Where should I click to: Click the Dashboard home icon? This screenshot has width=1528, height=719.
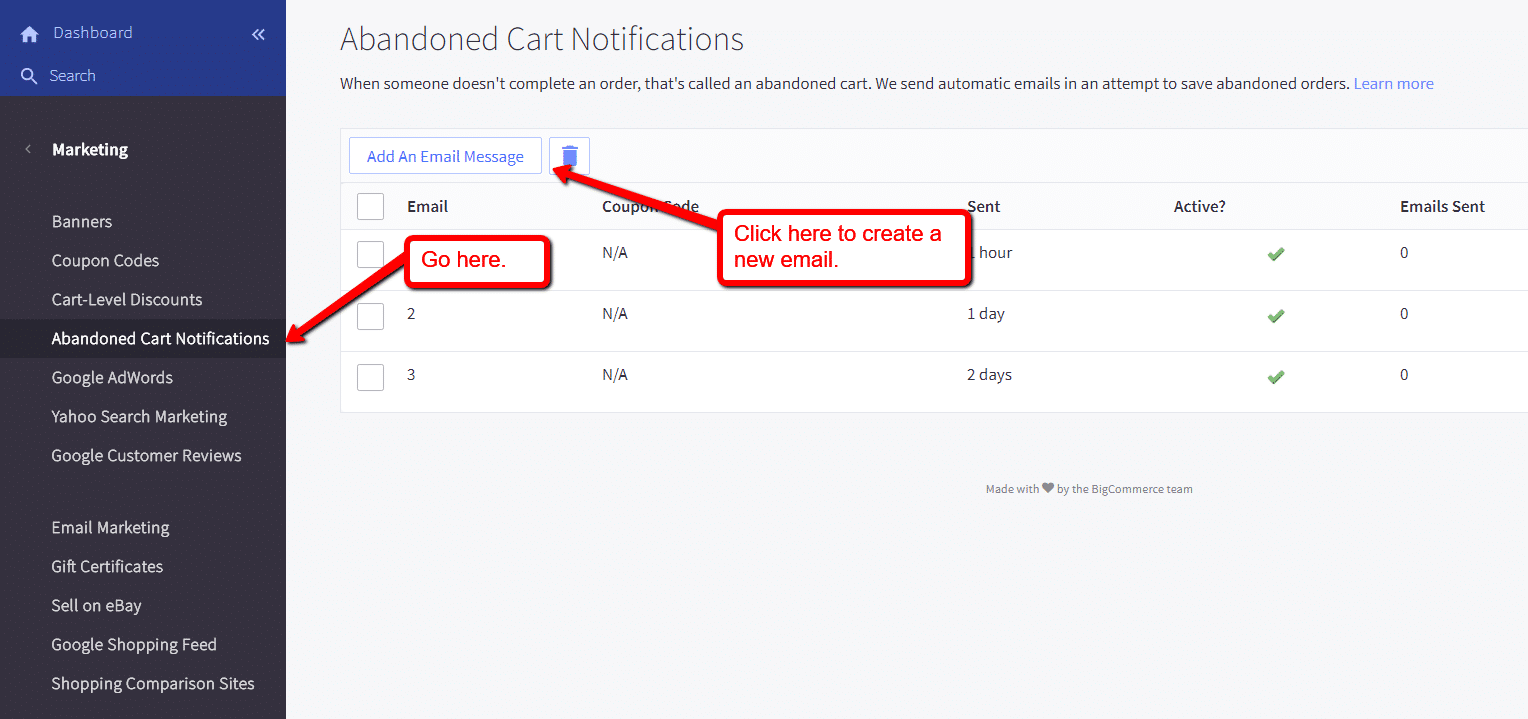[29, 34]
